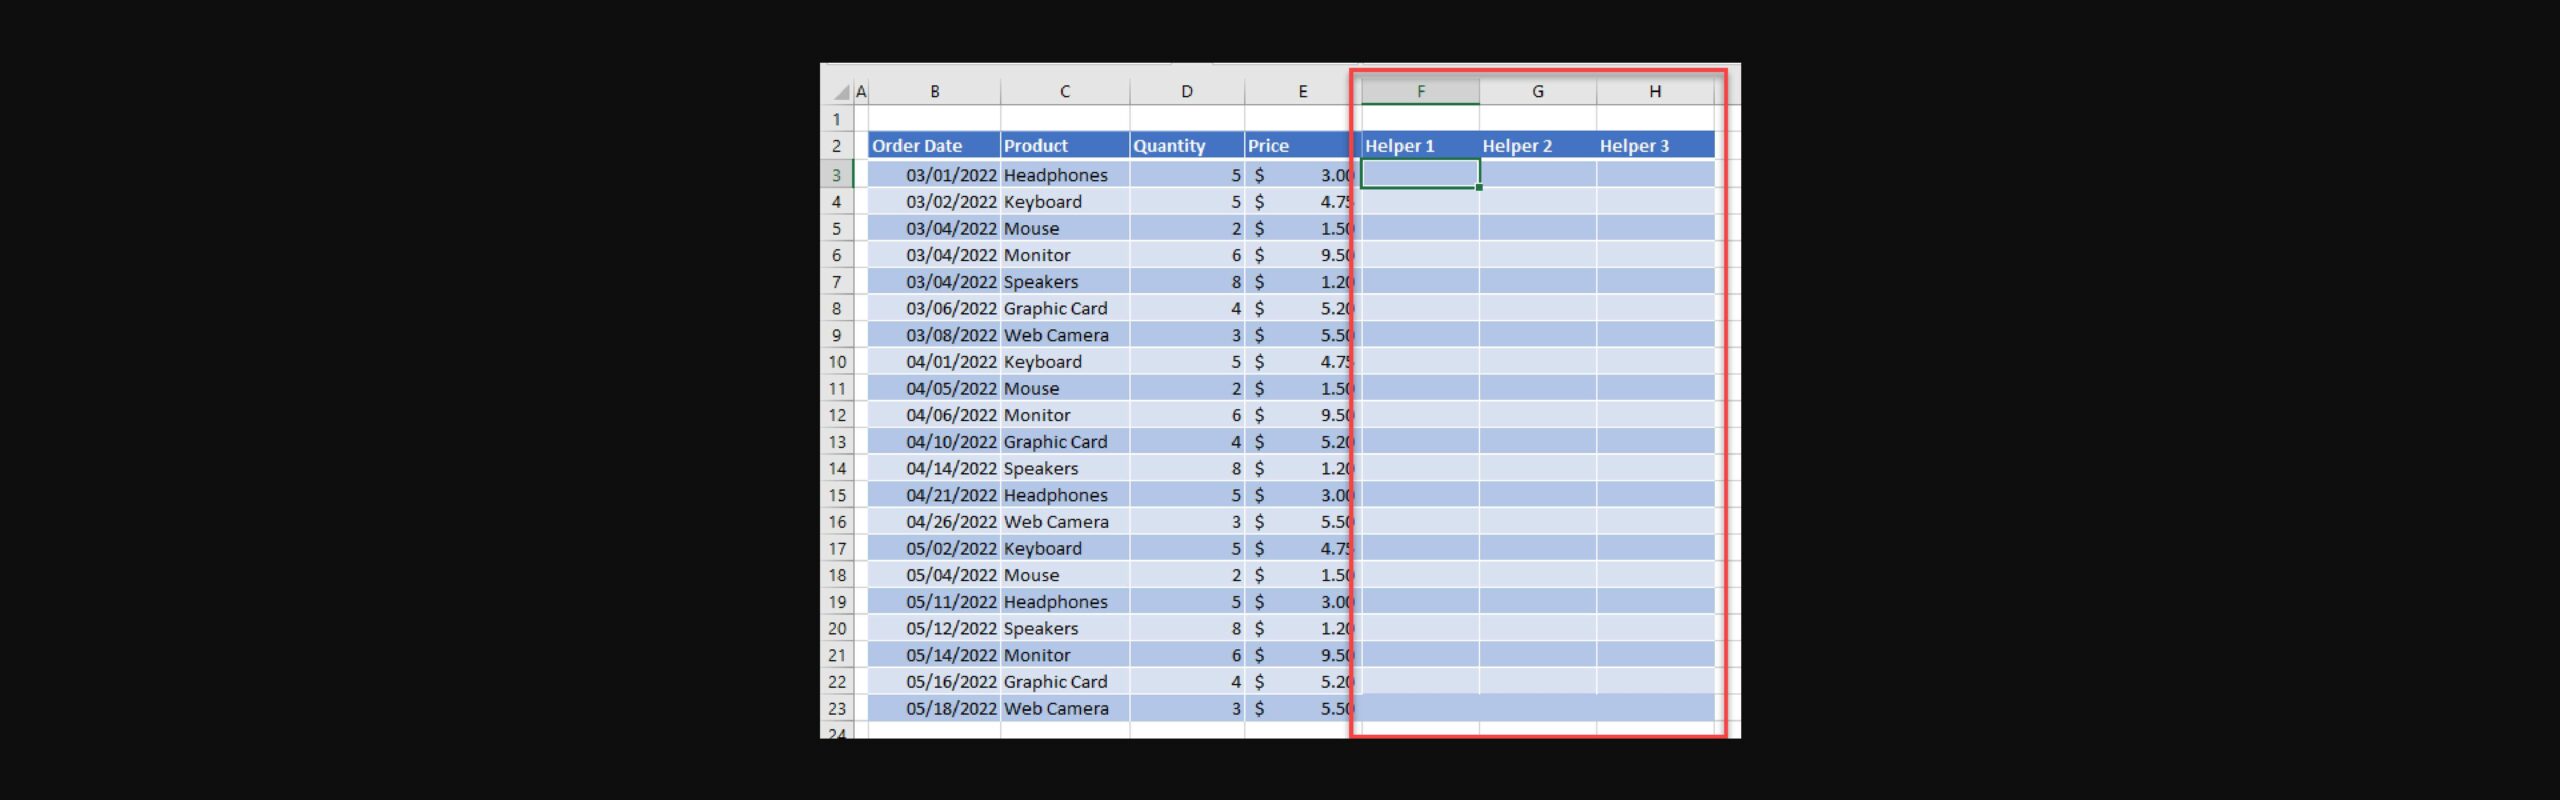
Task: Click quantity 8 in row 7
Action: pyautogui.click(x=1187, y=282)
